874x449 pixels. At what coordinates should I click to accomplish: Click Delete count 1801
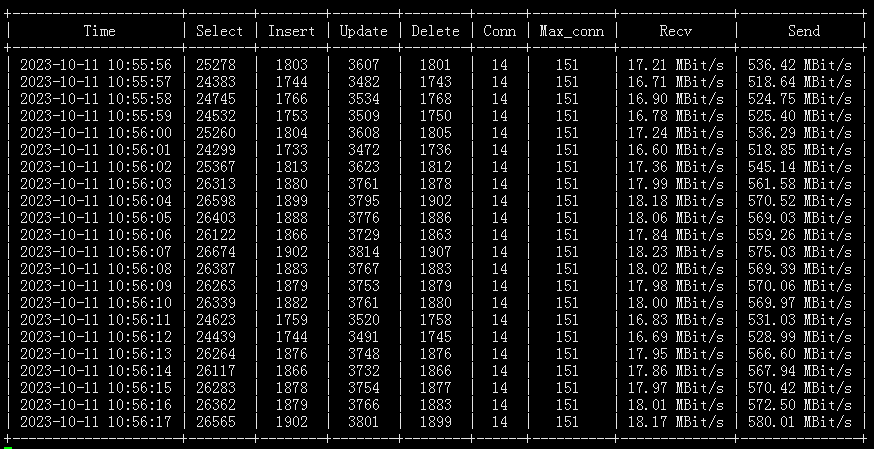click(435, 65)
